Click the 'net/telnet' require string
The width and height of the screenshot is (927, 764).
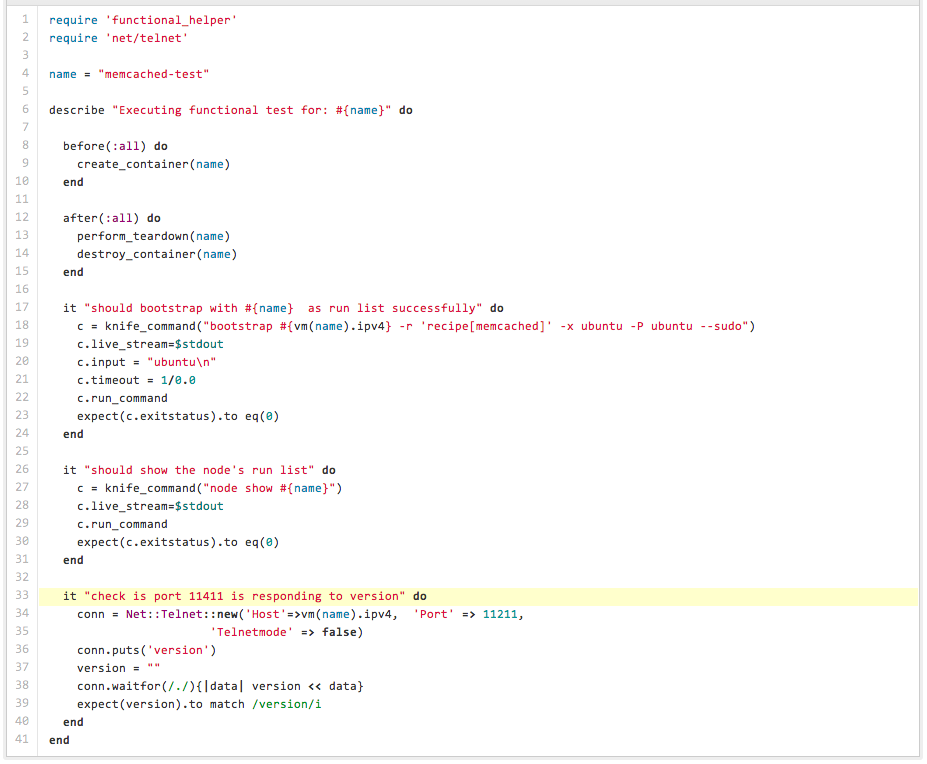[x=146, y=38]
